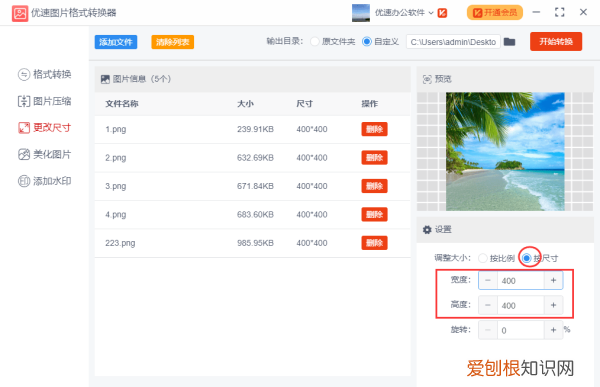Select the 3.png file name
600x387 pixels.
116,186
